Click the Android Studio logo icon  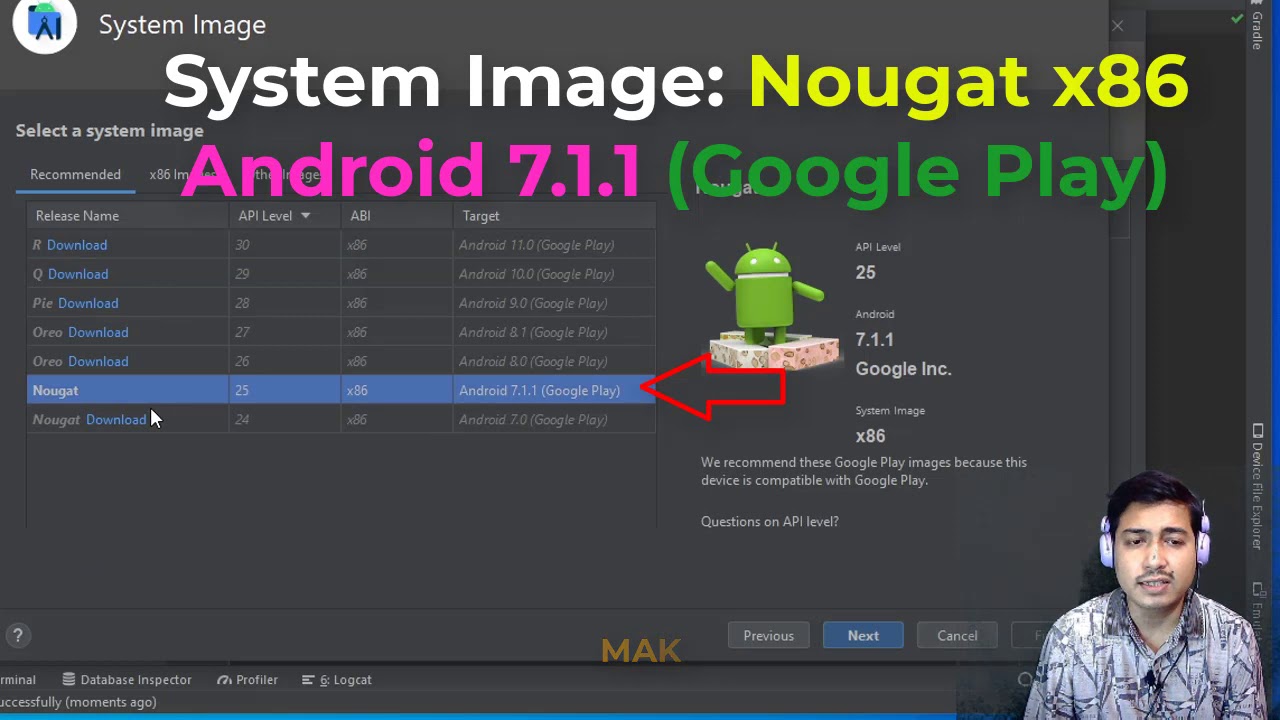[45, 24]
